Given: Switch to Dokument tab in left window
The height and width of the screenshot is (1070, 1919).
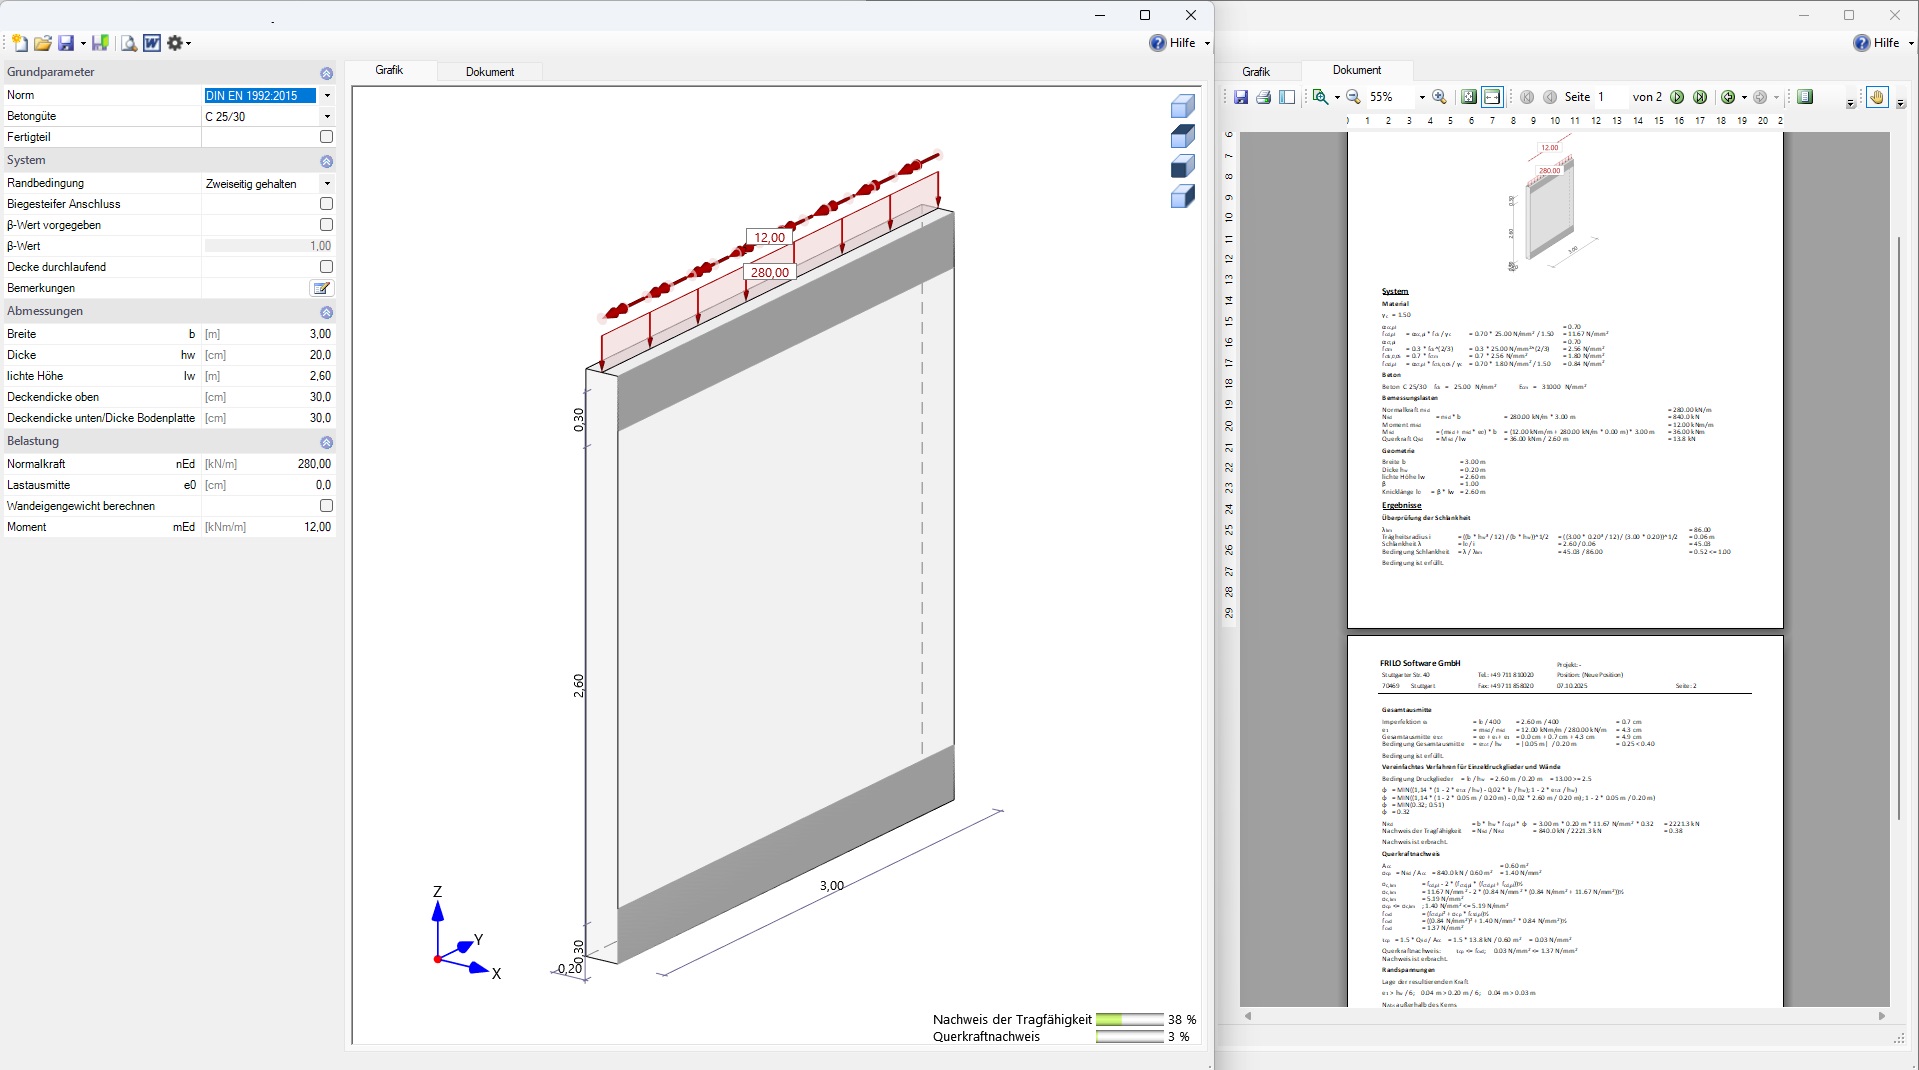Looking at the screenshot, I should click(490, 72).
